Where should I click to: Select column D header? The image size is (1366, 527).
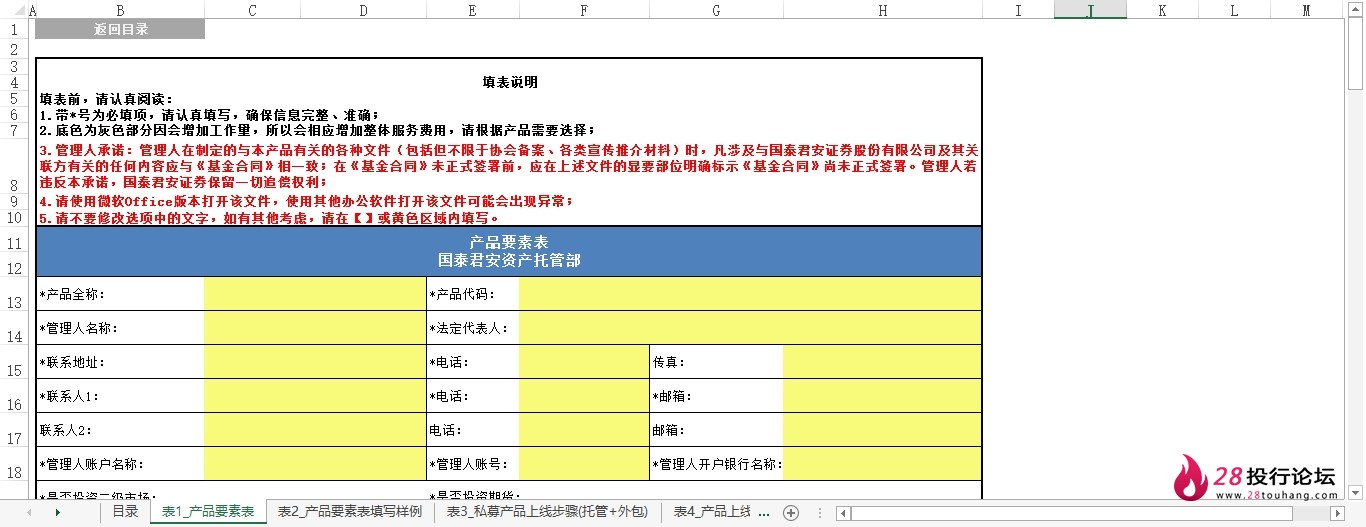click(362, 10)
